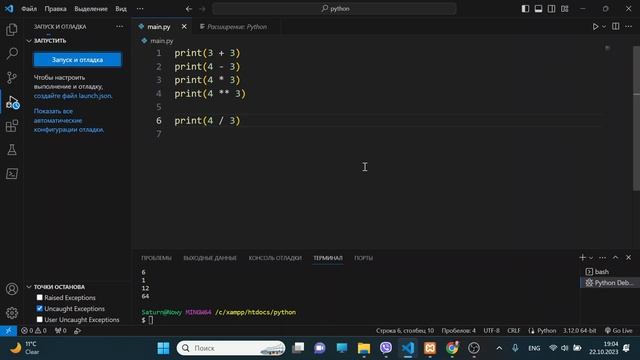Open Google Chrome from the taskbar

[x=452, y=348]
